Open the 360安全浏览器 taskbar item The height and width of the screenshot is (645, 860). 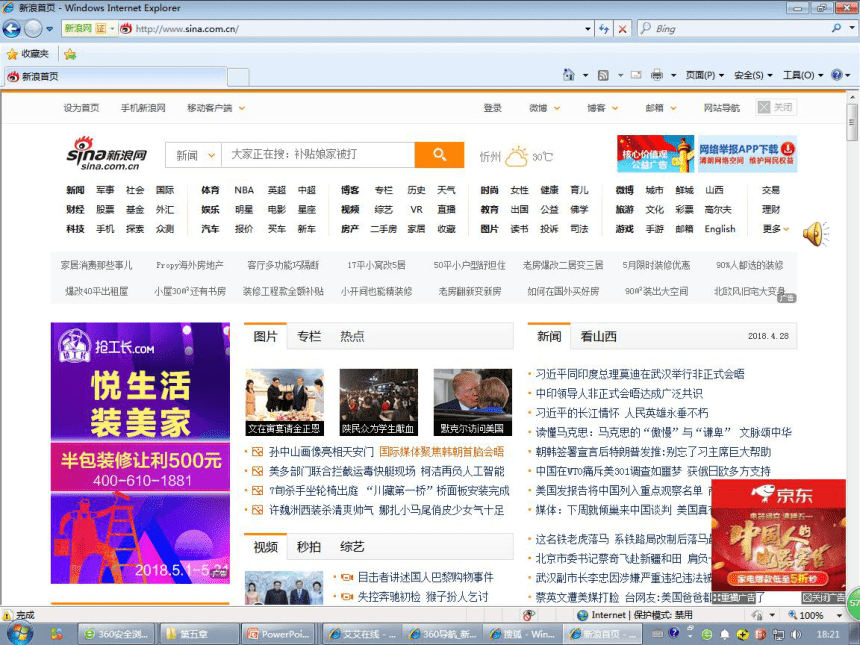point(116,634)
